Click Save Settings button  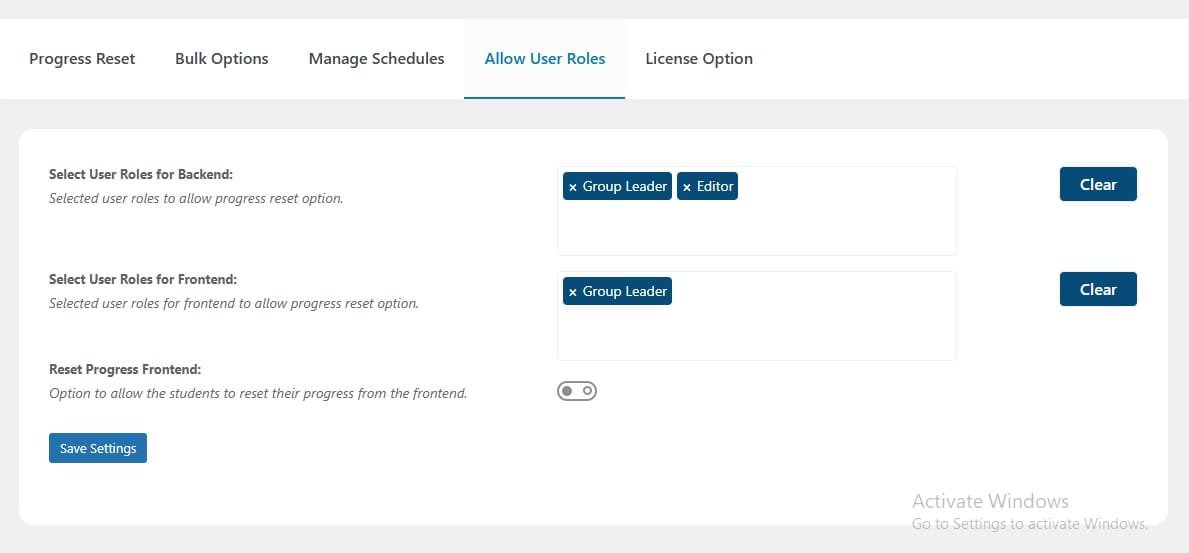(x=98, y=448)
